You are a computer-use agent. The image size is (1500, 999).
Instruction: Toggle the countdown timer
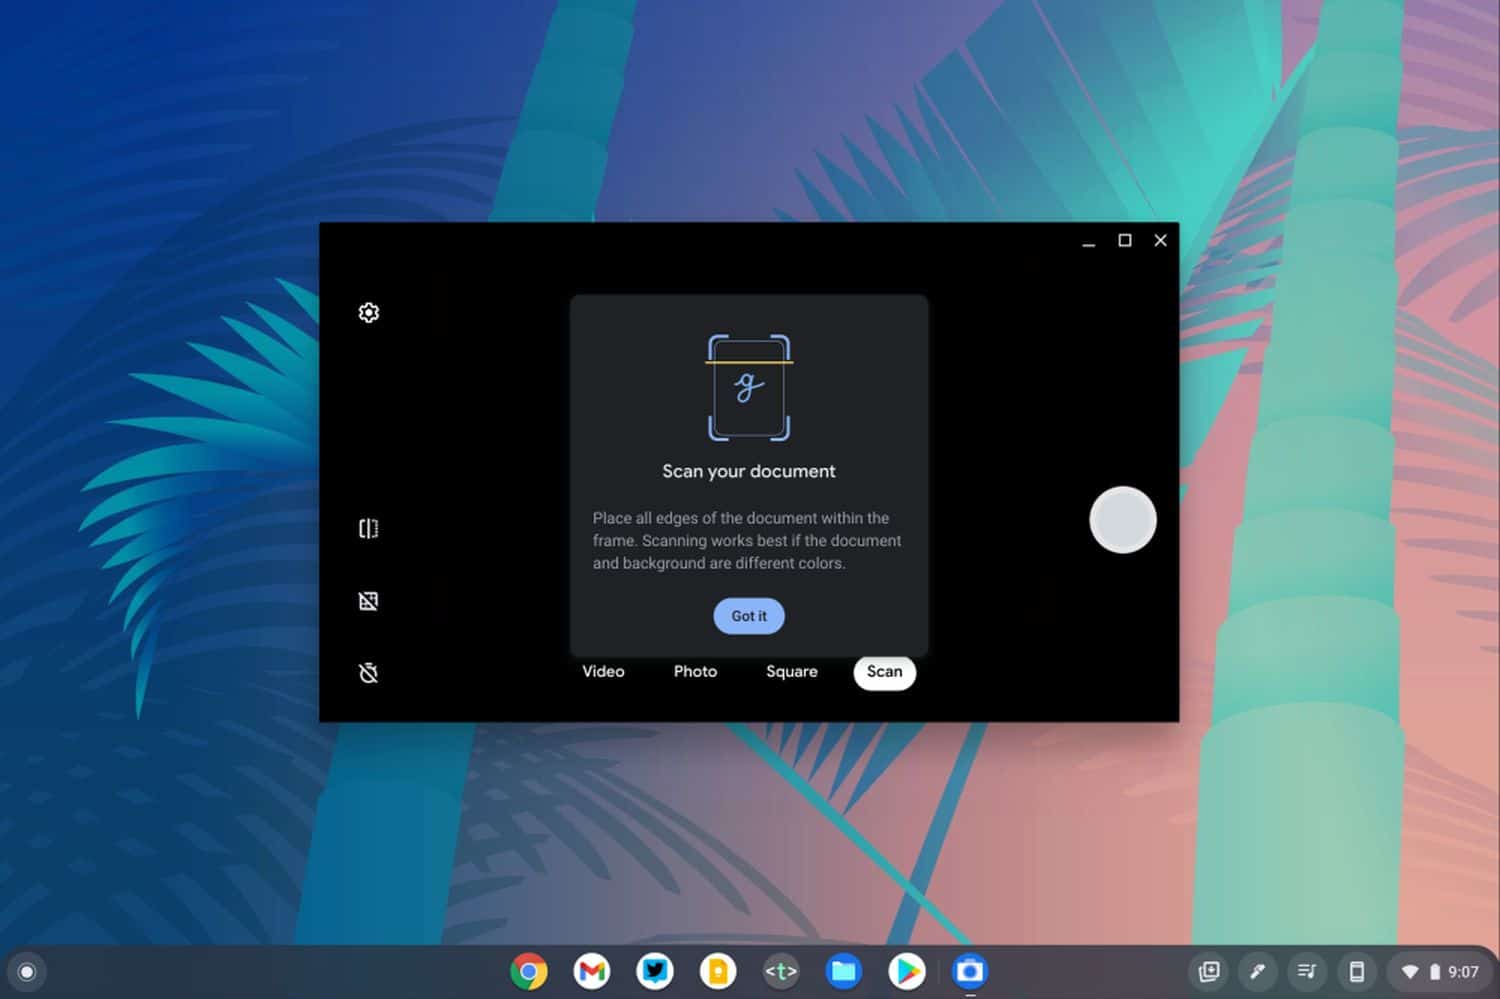(368, 673)
